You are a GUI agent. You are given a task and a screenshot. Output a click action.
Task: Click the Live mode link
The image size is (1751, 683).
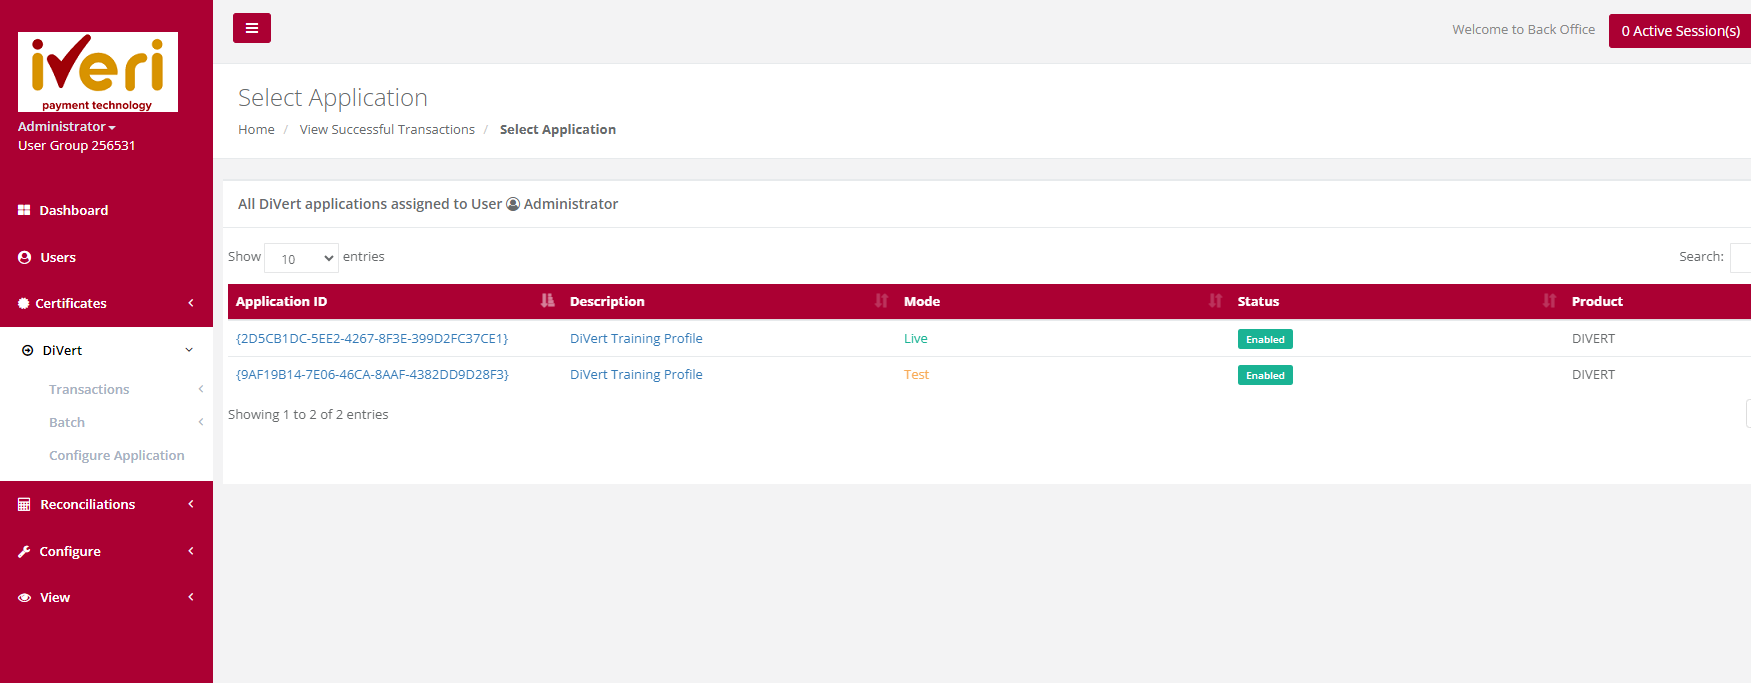pyautogui.click(x=916, y=339)
